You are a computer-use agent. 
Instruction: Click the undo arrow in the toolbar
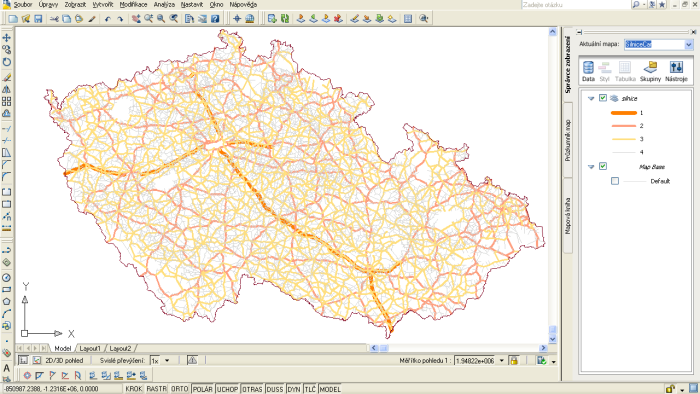click(x=107, y=19)
